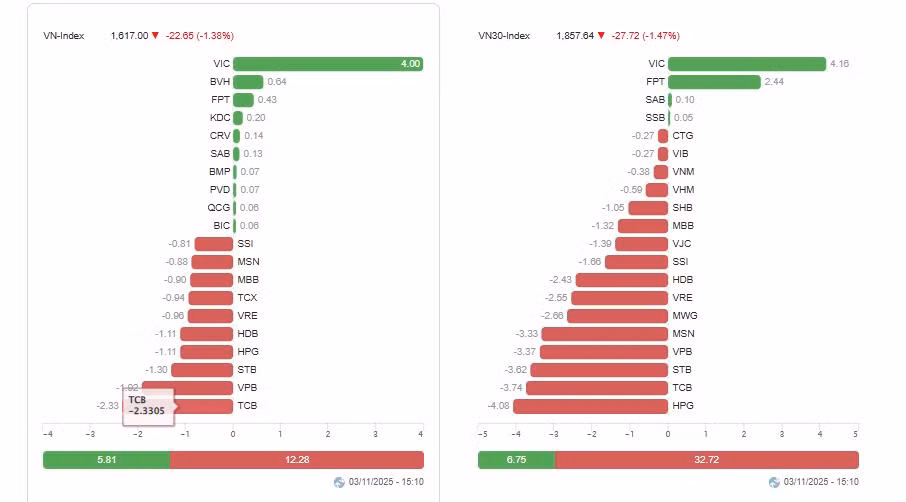
Task: Select the FPT bar in VN30-Index chart
Action: (x=714, y=82)
